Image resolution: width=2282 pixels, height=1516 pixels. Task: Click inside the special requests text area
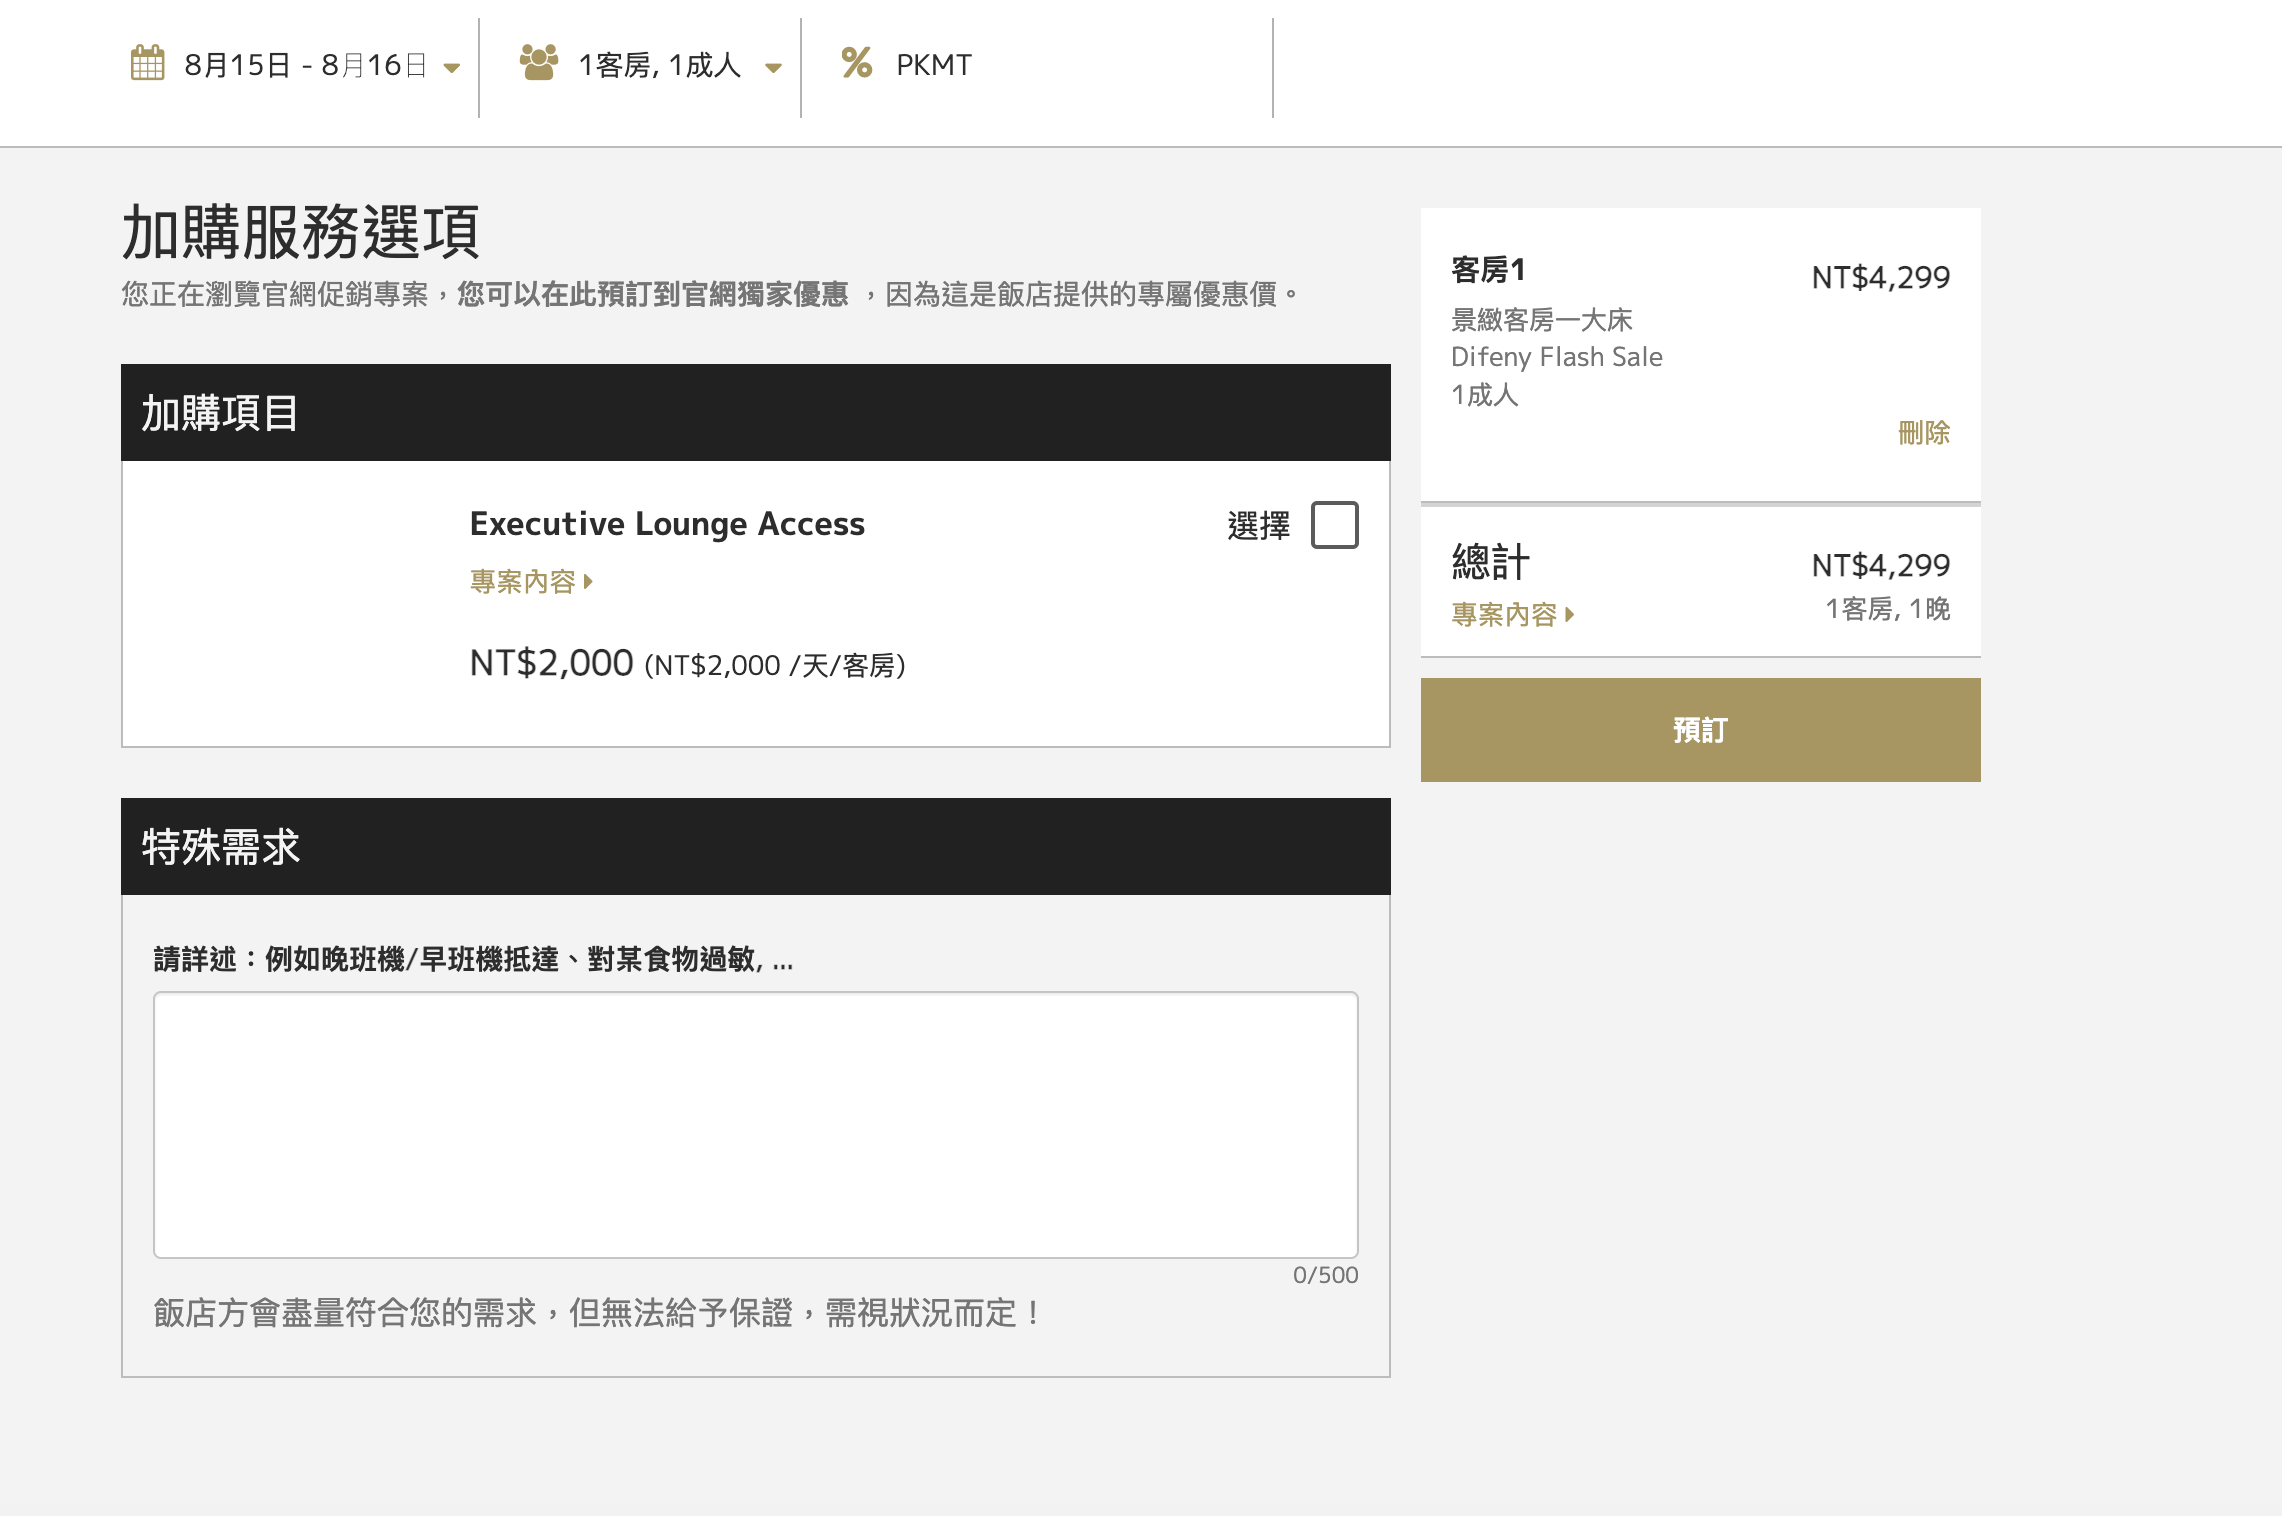[756, 1125]
